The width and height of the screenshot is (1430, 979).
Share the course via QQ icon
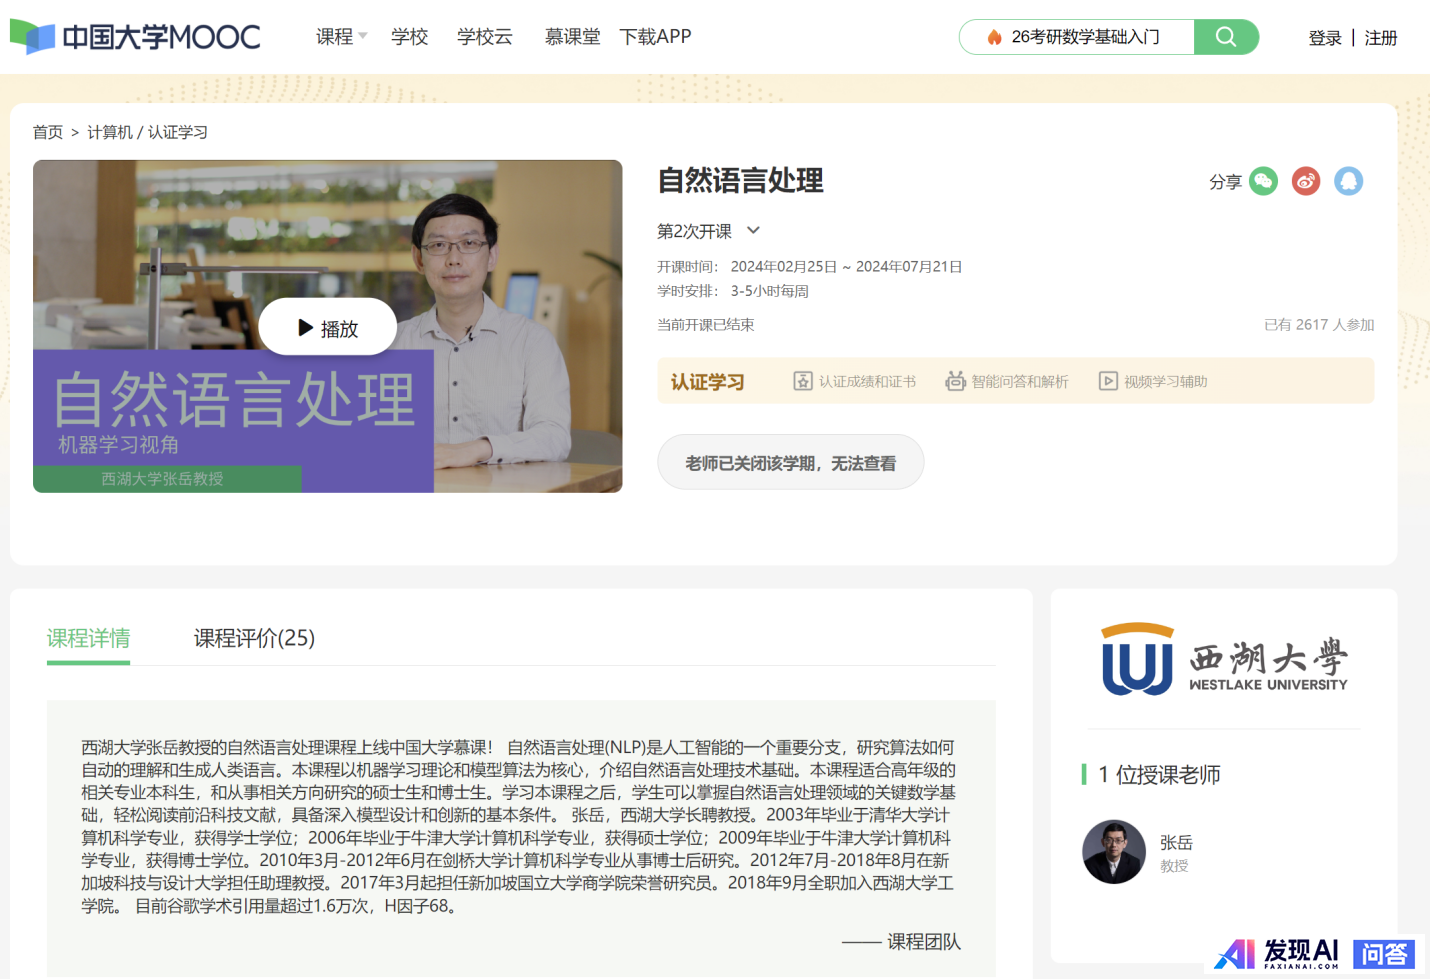(x=1348, y=181)
